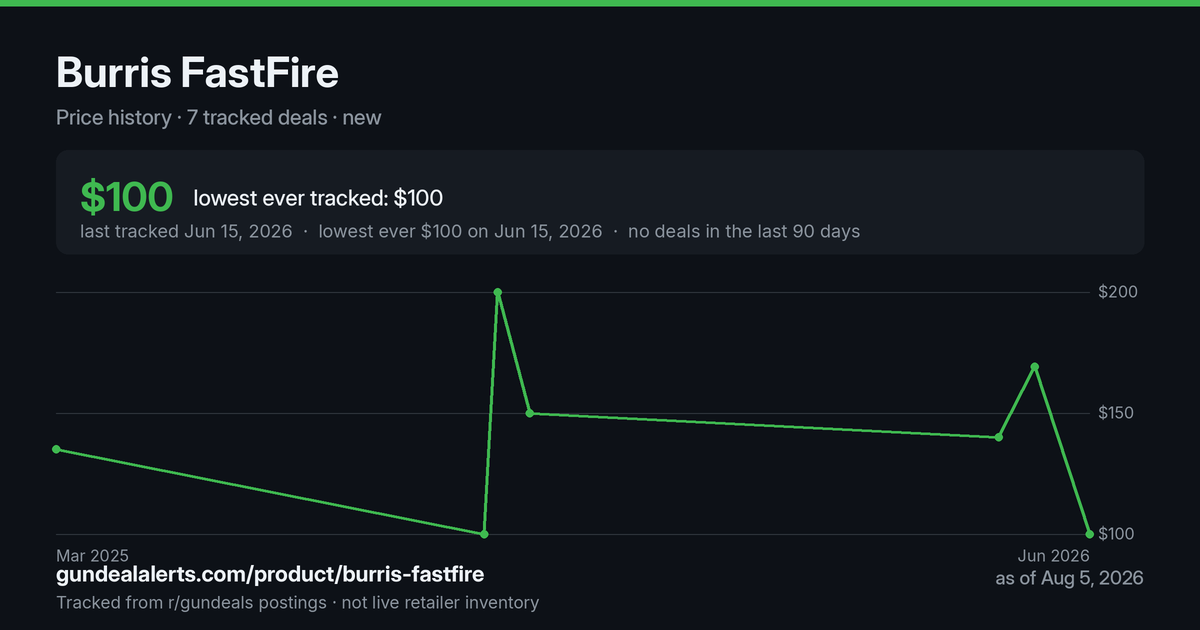The height and width of the screenshot is (630, 1200).
Task: Click the Jun 2026 x-axis label
Action: 1054,555
